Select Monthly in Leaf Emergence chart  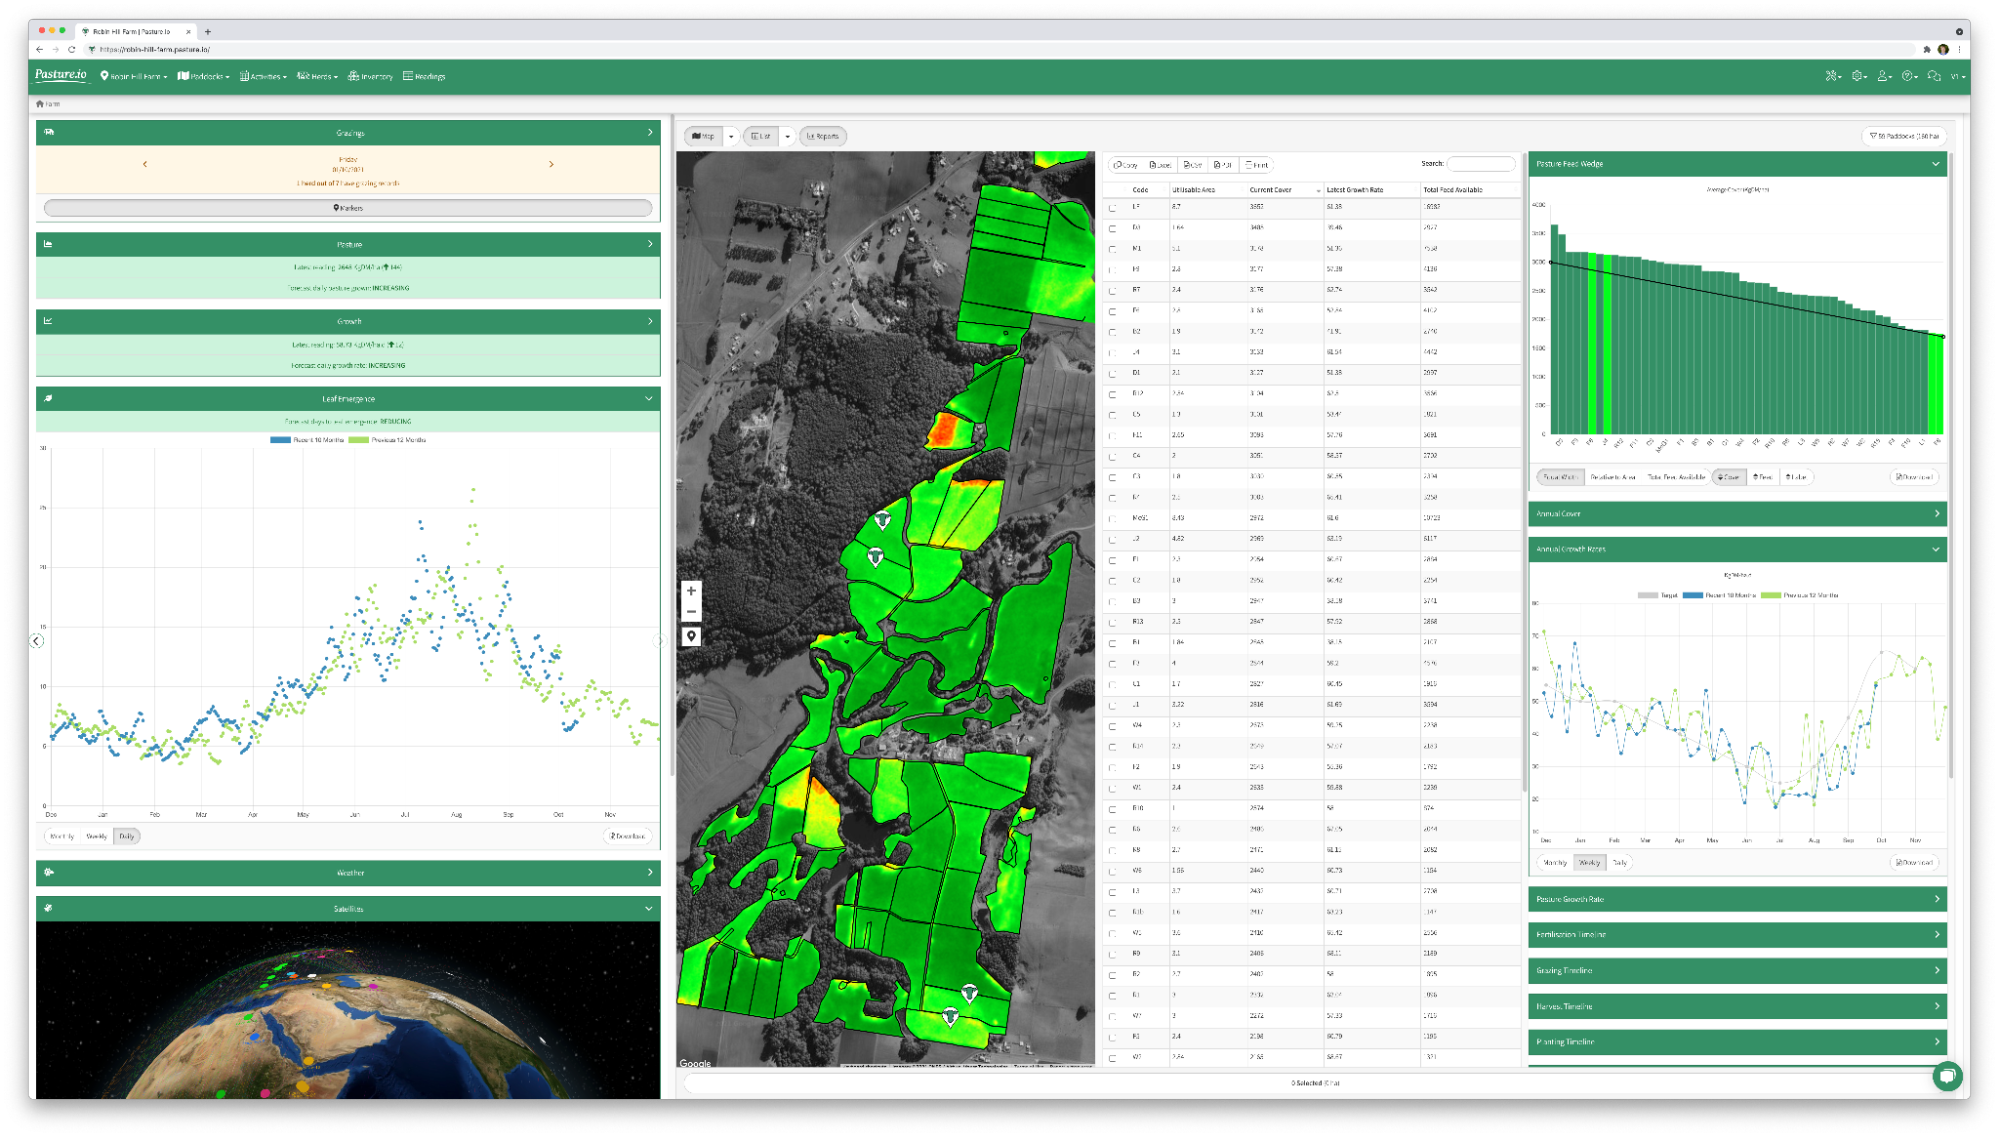[62, 836]
